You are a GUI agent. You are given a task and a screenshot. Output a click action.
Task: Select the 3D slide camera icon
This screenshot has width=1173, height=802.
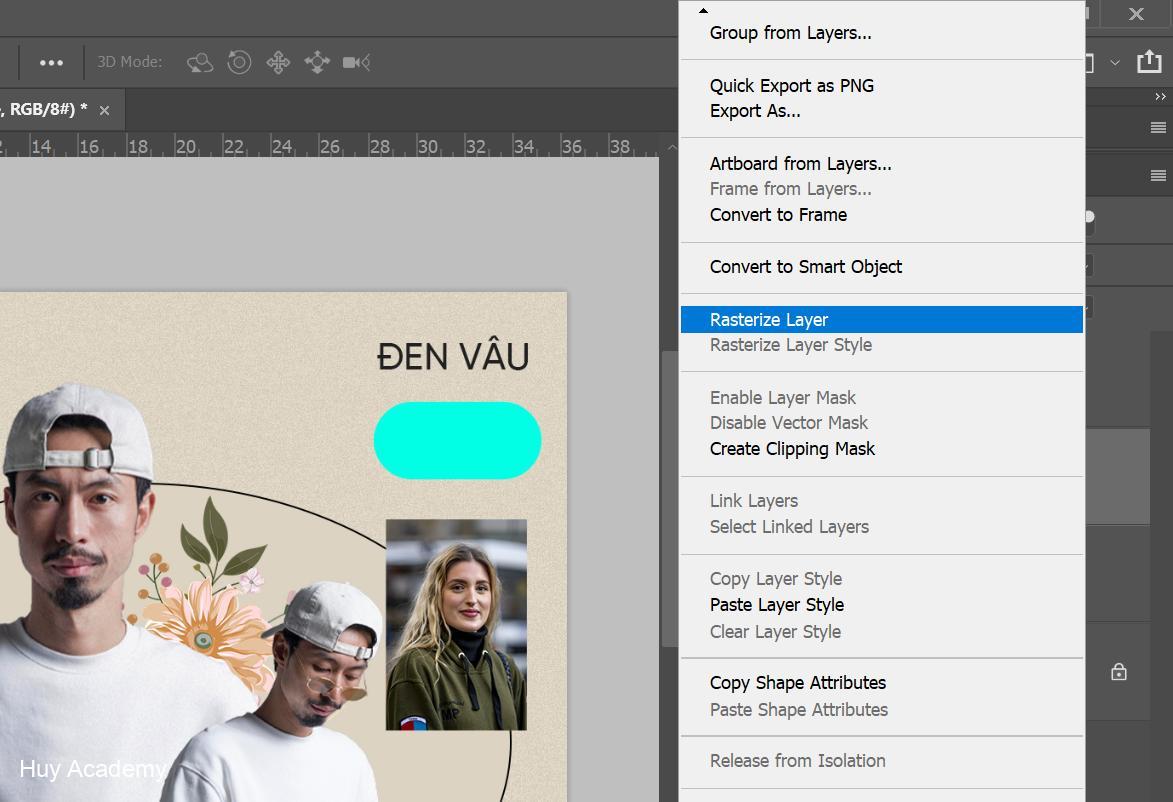click(317, 62)
